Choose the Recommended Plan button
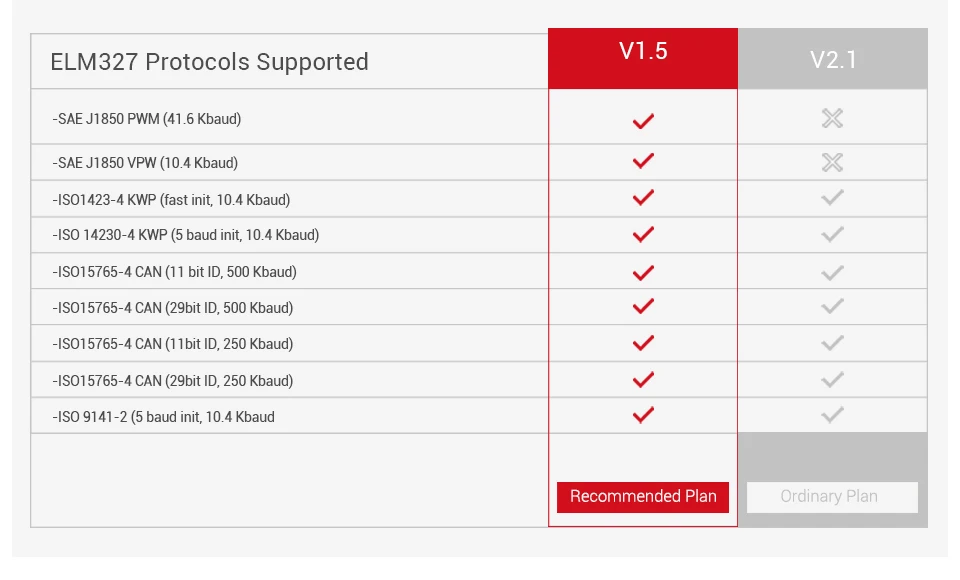Viewport: 960px width, 580px height. point(643,497)
